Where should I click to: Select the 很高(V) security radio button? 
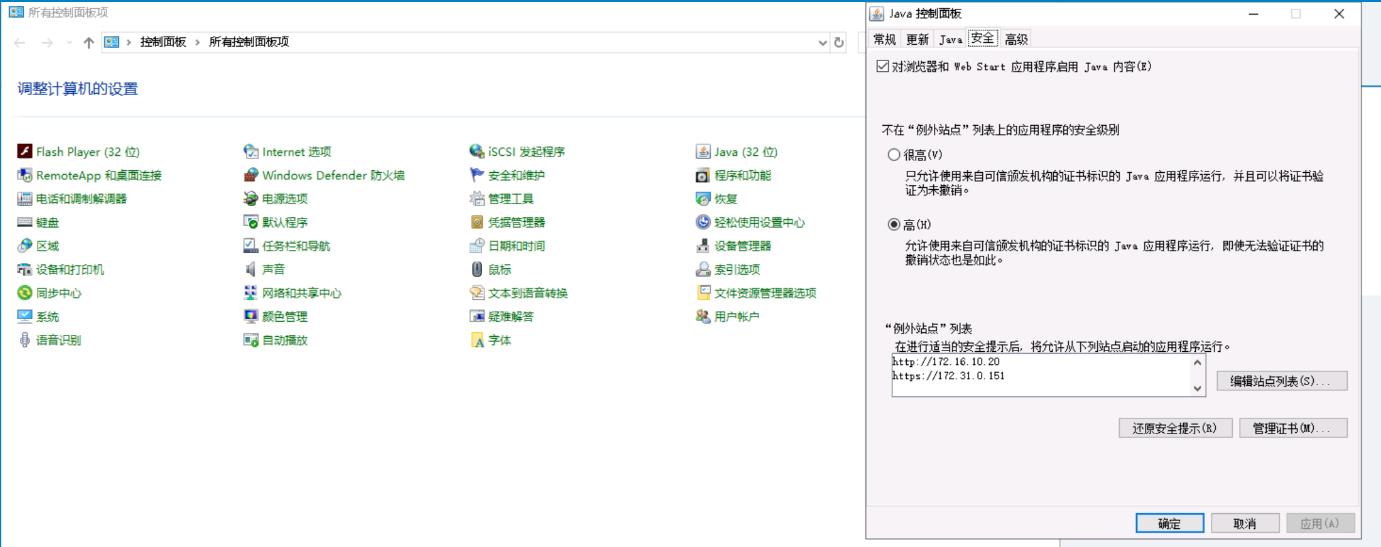click(894, 155)
